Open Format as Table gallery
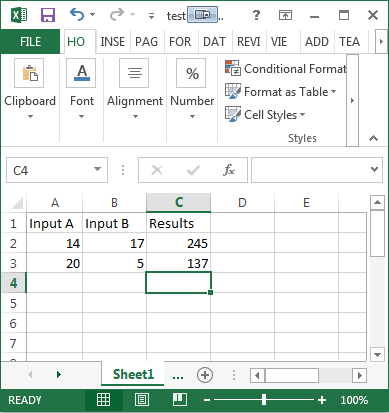 click(x=281, y=92)
